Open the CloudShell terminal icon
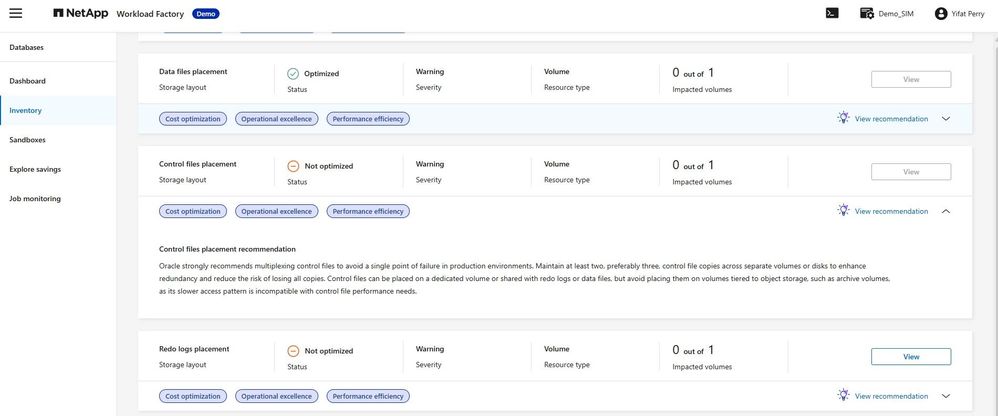 click(x=831, y=13)
